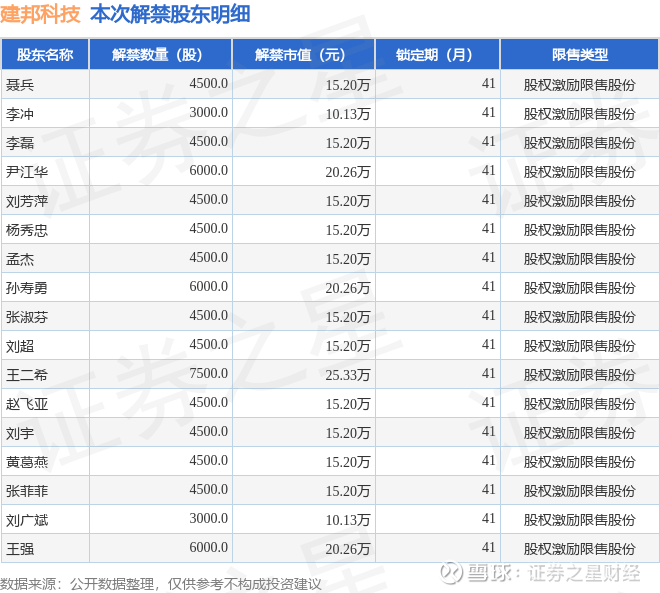Select shareholder name 孟杰
The width and height of the screenshot is (660, 593).
point(20,259)
